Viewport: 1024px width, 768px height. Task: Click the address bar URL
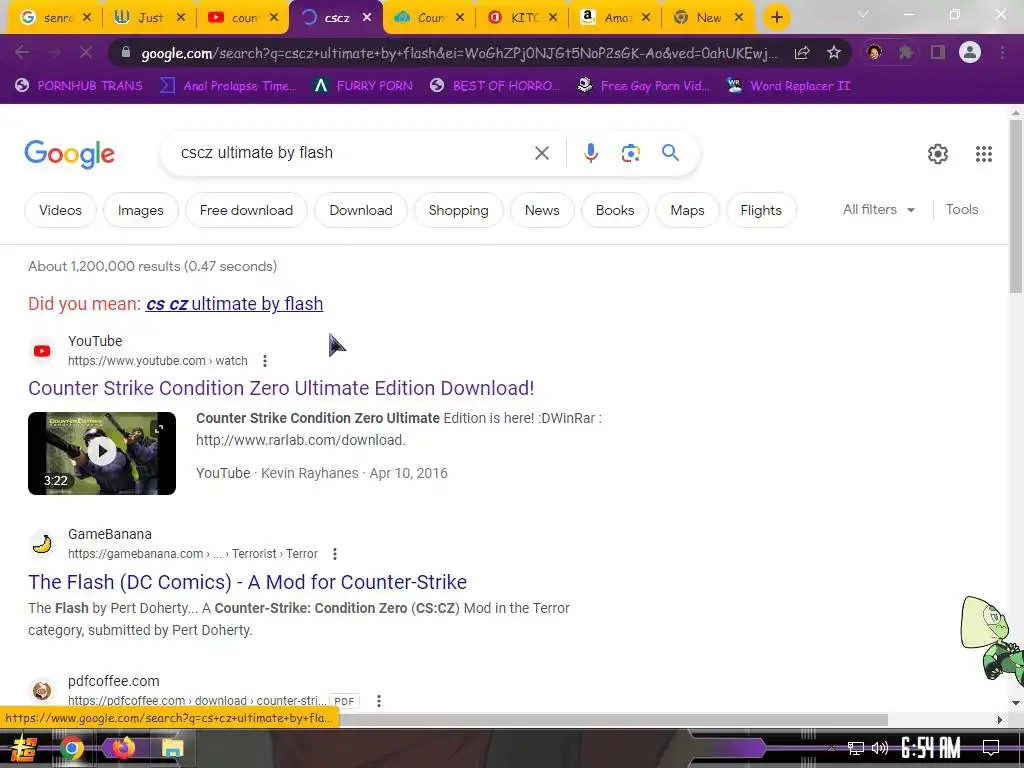click(458, 53)
